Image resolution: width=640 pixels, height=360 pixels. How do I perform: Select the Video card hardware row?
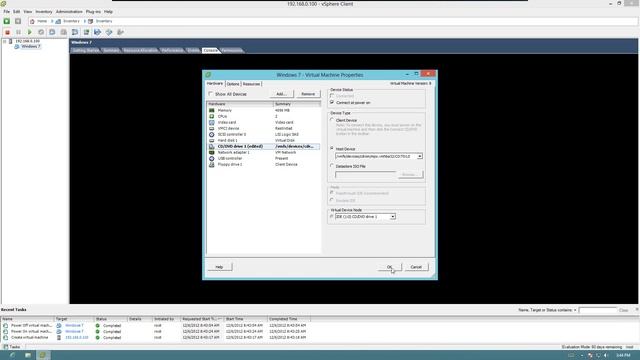point(263,122)
